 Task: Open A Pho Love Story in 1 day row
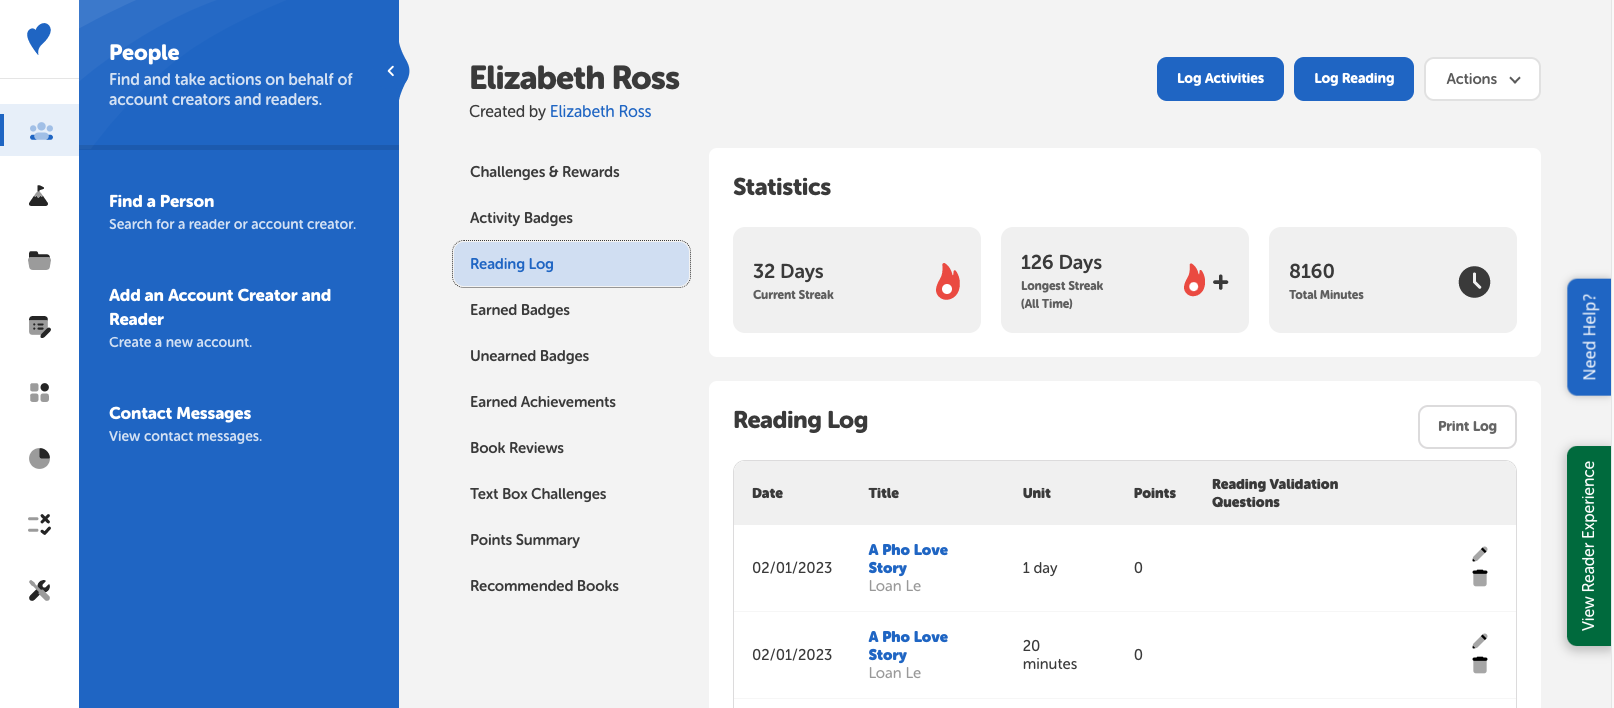tap(908, 559)
